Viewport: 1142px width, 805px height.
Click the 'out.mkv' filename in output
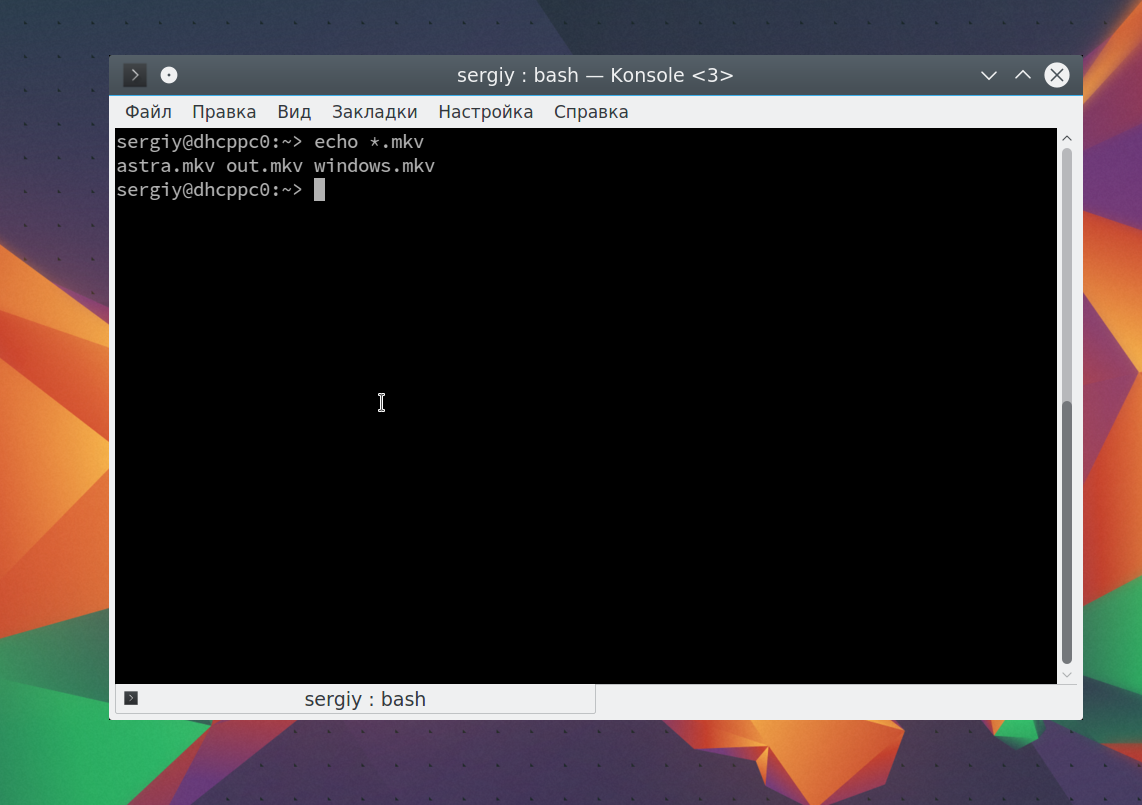[x=264, y=166]
